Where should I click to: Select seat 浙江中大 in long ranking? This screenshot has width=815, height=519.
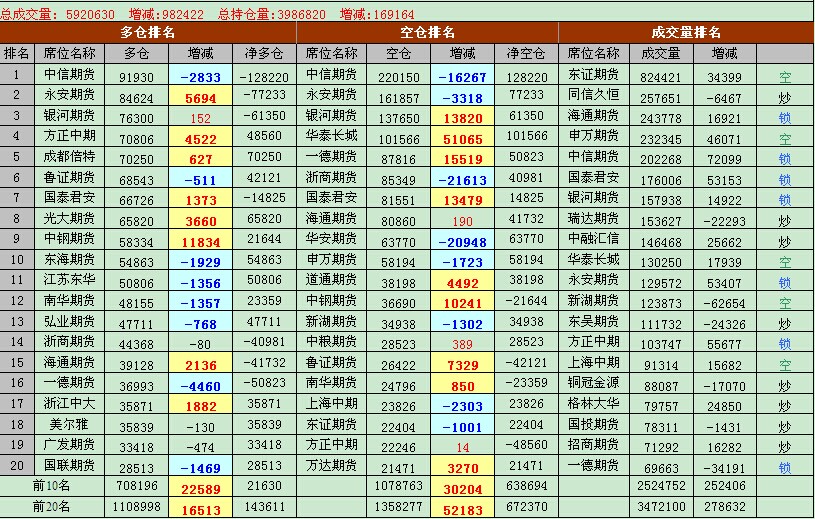(69, 404)
